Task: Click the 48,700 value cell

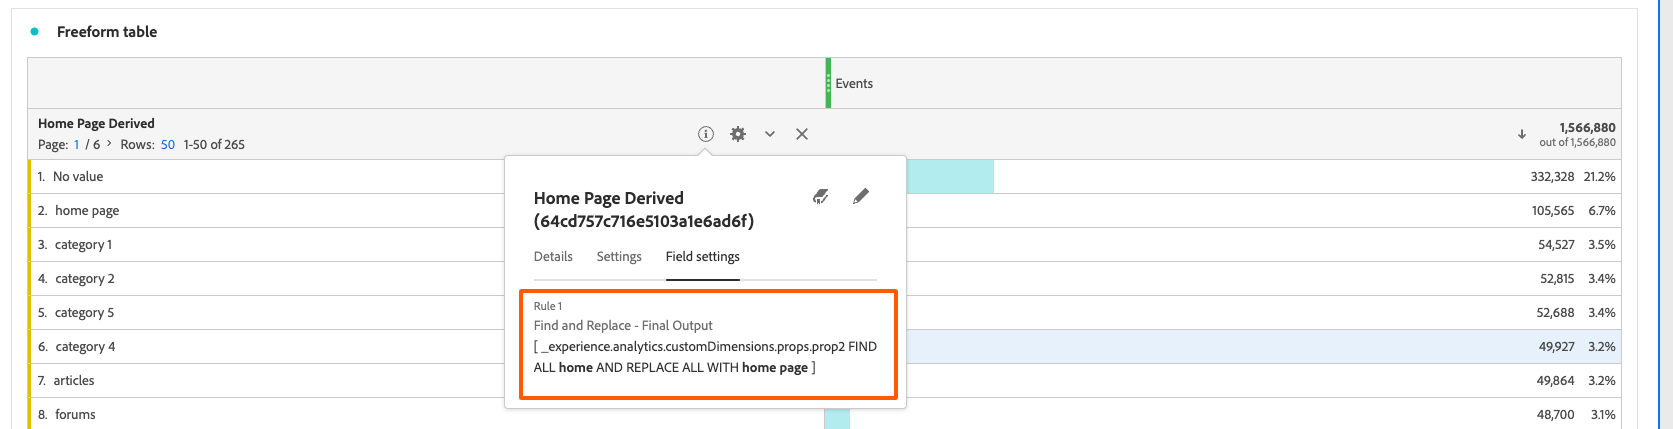Action: coord(1557,415)
